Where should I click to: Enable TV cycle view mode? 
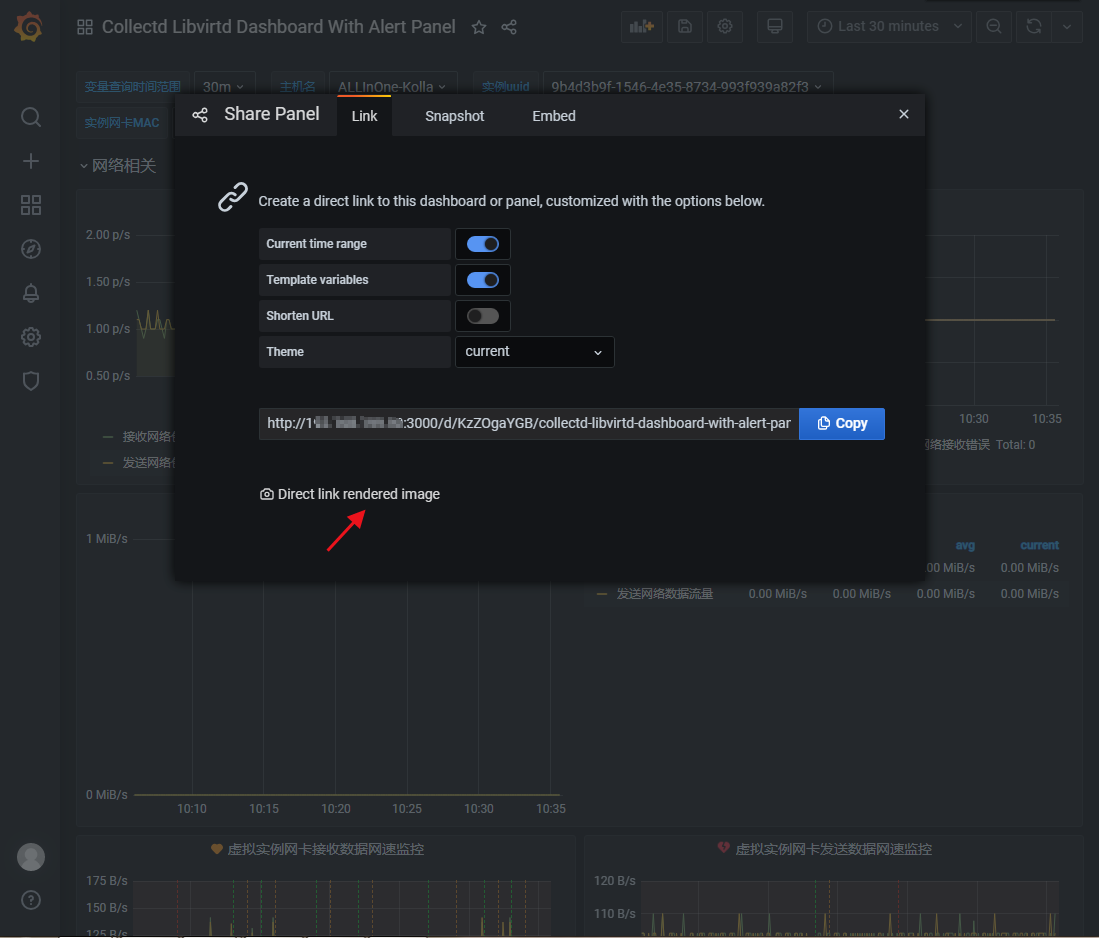[x=775, y=26]
